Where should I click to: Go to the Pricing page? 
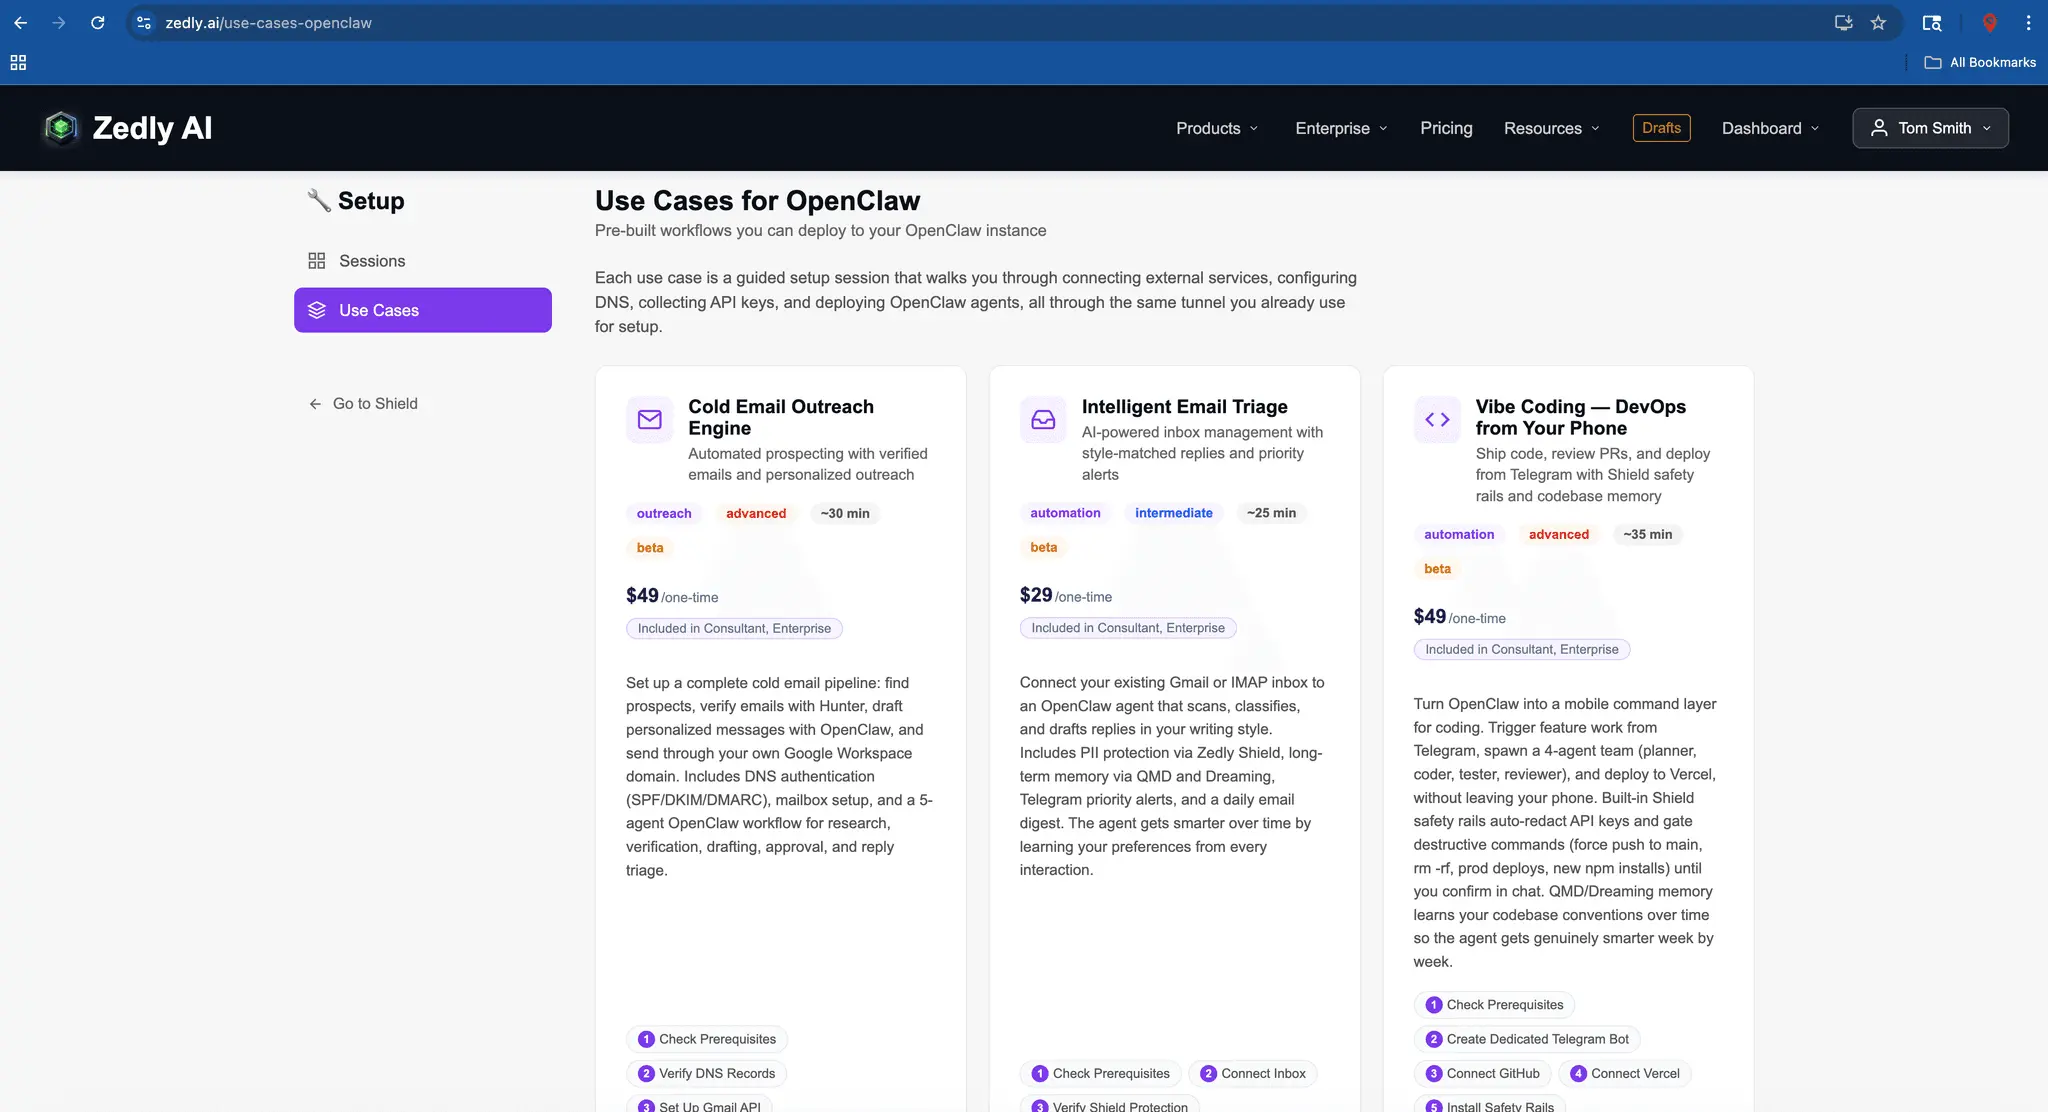tap(1446, 128)
